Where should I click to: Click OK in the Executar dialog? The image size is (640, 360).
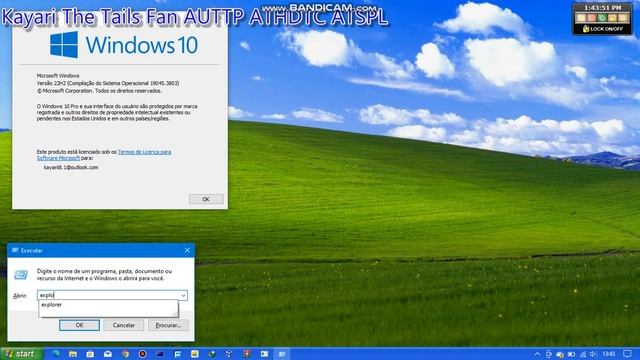(x=79, y=325)
